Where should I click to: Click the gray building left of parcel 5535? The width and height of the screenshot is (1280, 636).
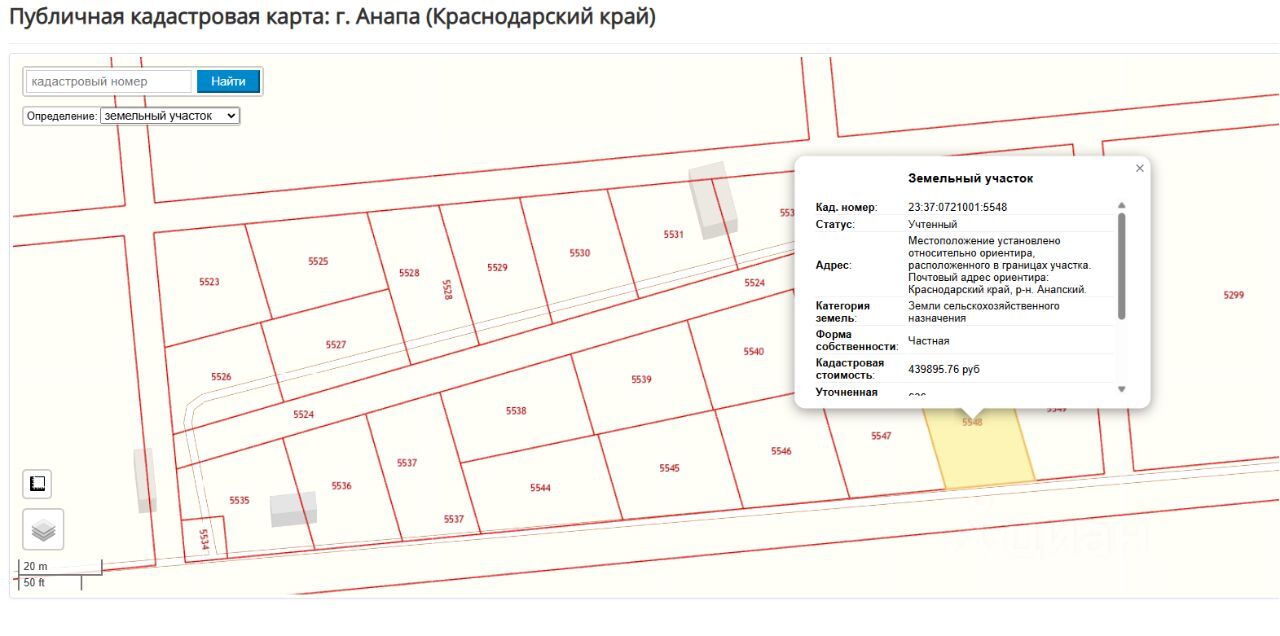click(x=145, y=480)
